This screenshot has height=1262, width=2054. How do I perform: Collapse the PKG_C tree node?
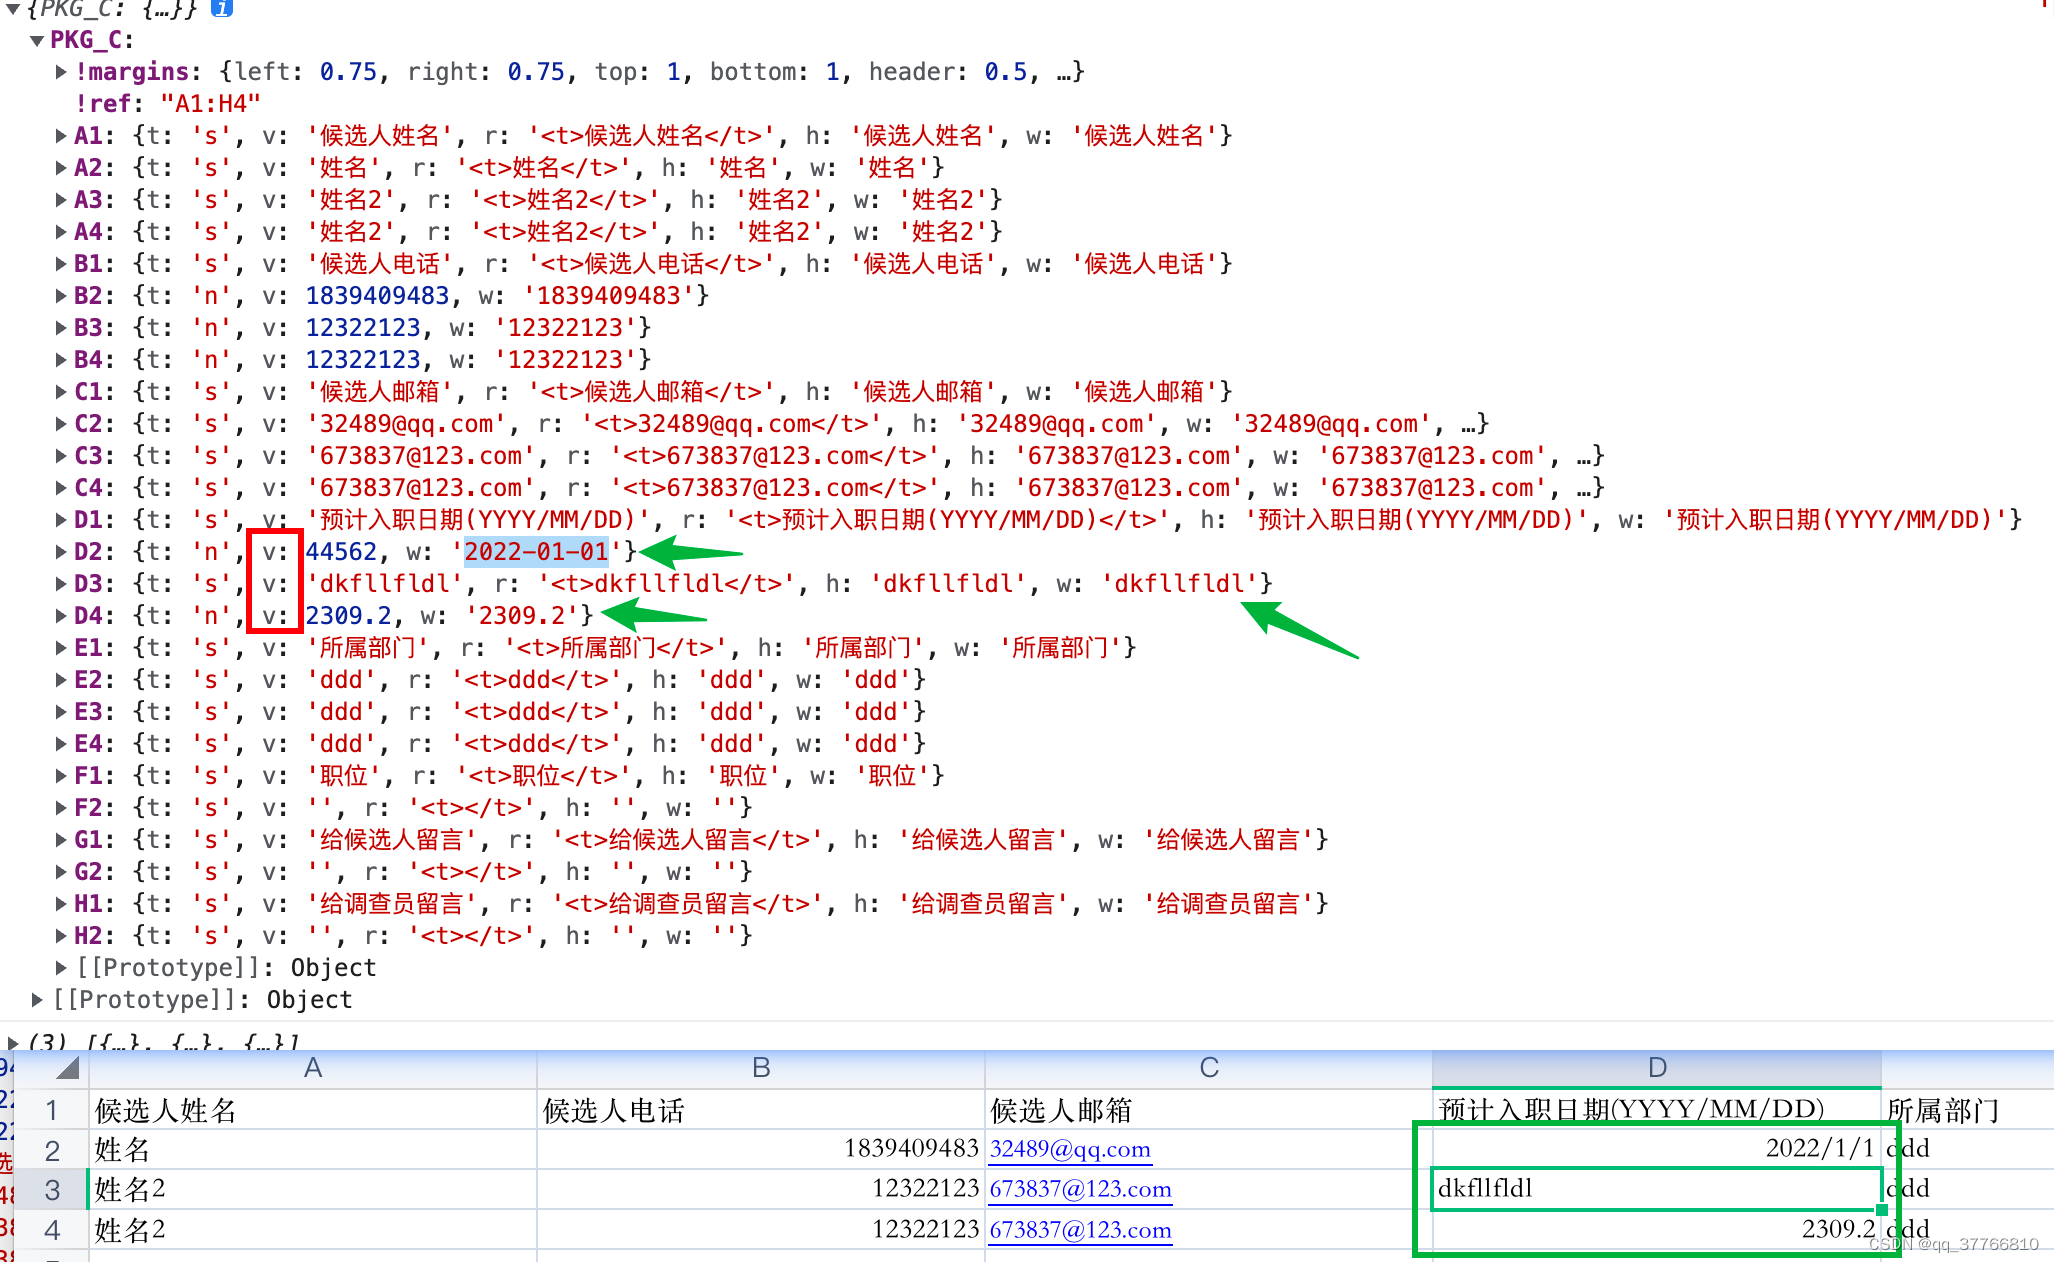click(x=37, y=41)
